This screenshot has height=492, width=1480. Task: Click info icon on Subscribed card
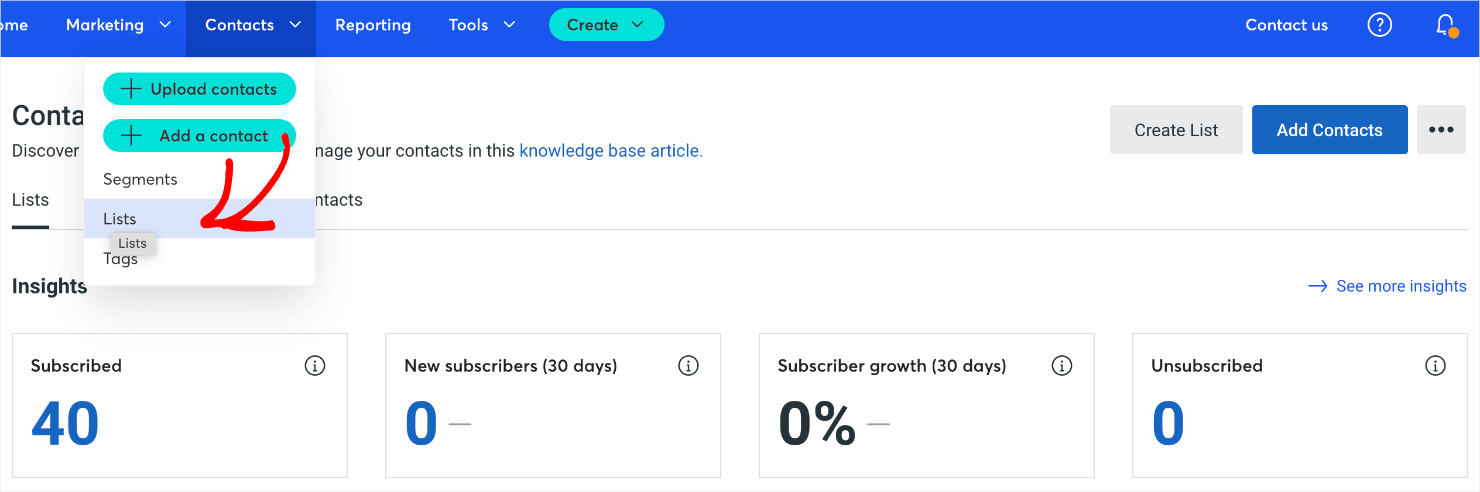(315, 366)
